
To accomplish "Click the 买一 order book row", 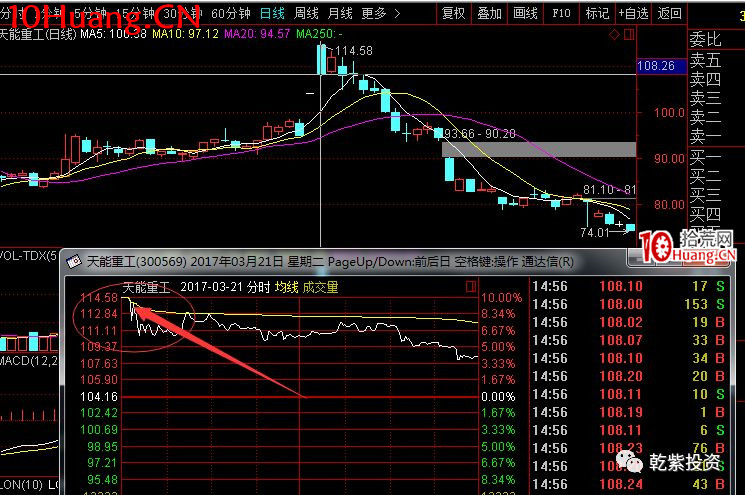I will pyautogui.click(x=706, y=157).
